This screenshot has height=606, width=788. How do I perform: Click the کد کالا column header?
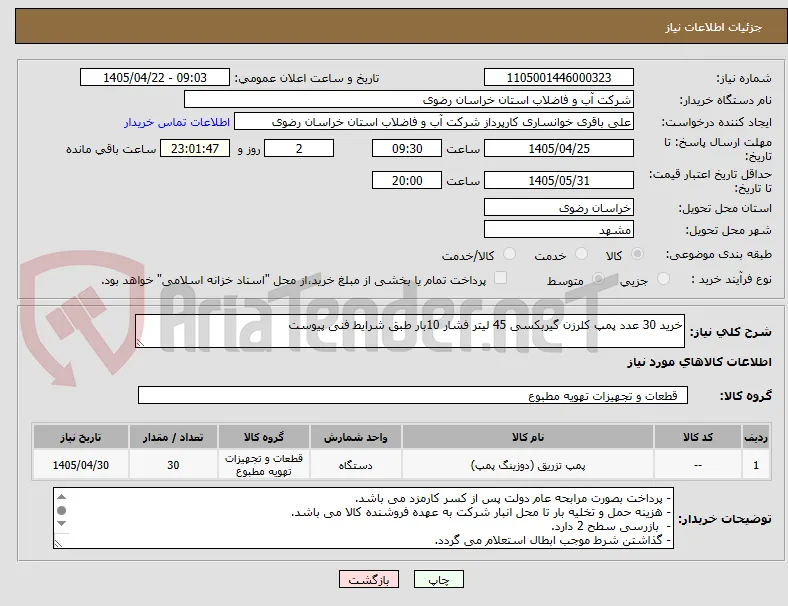click(698, 437)
